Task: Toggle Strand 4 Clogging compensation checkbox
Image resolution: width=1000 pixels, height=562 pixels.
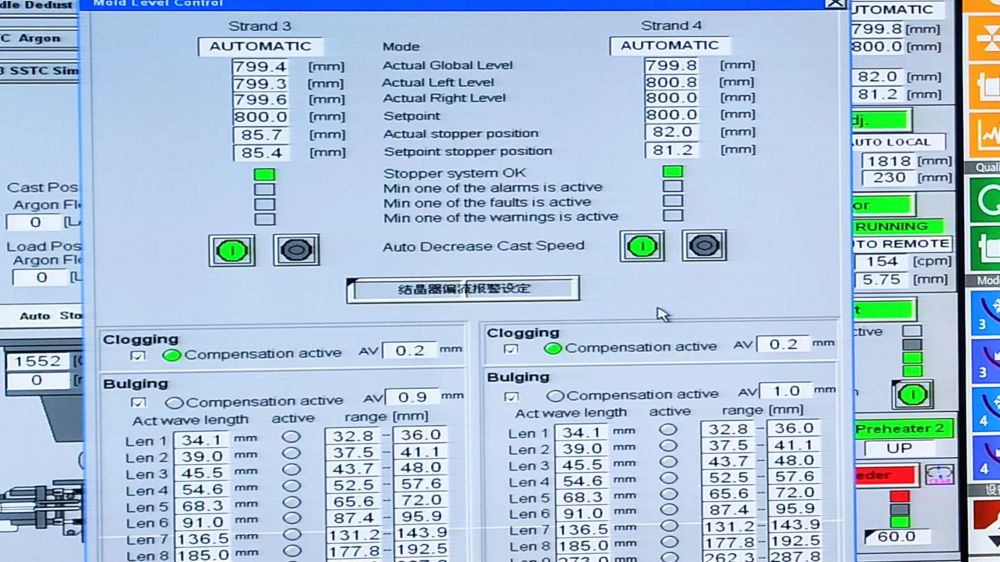Action: (x=510, y=349)
